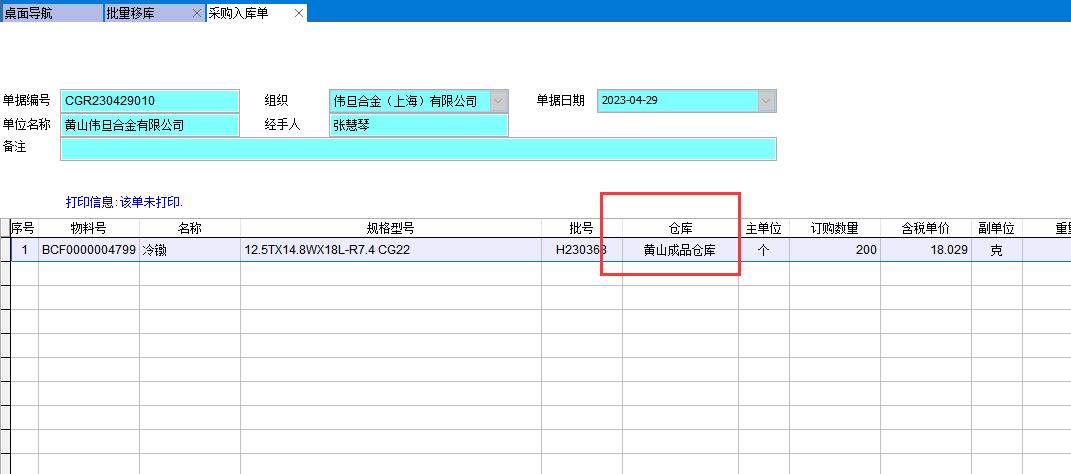Click the 订购数量 cell showing 200
Viewport: 1071px width, 474px height.
(x=834, y=250)
